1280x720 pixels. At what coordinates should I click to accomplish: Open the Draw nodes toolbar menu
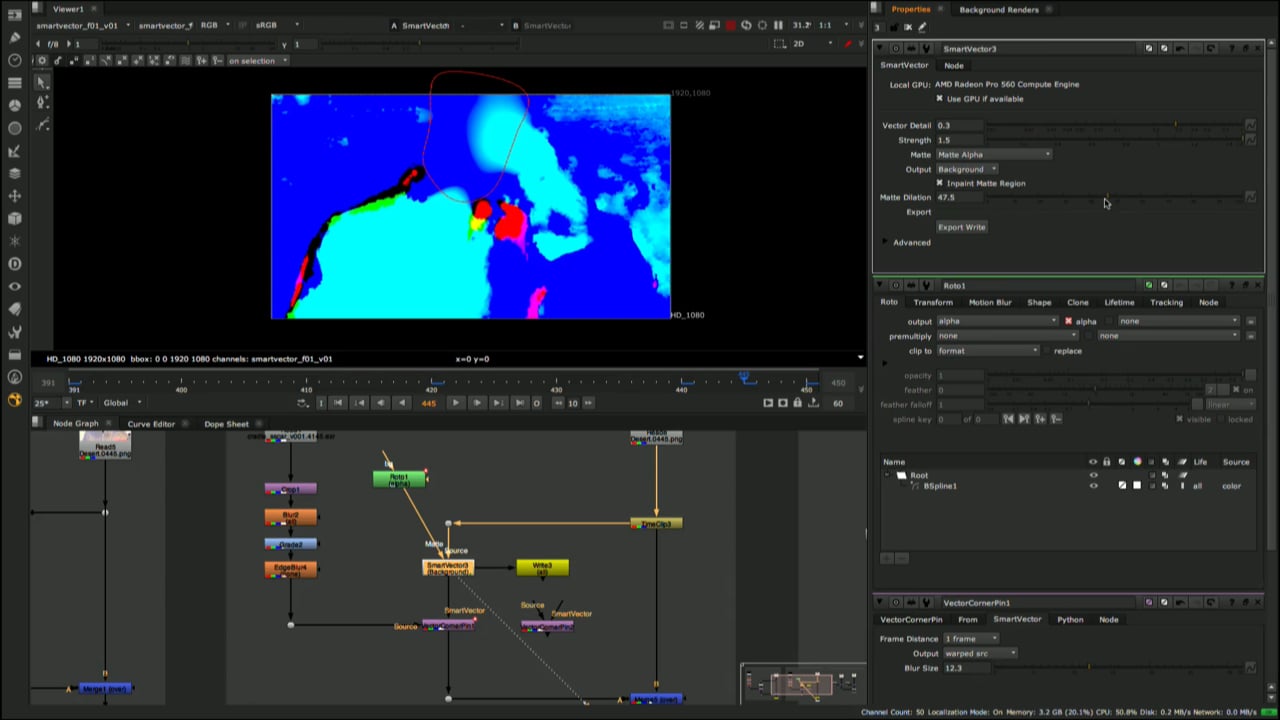click(14, 37)
